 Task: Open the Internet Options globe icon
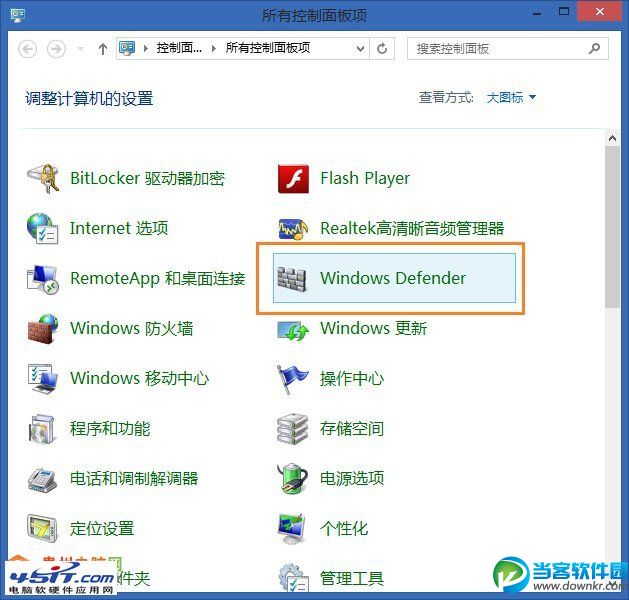[x=43, y=229]
